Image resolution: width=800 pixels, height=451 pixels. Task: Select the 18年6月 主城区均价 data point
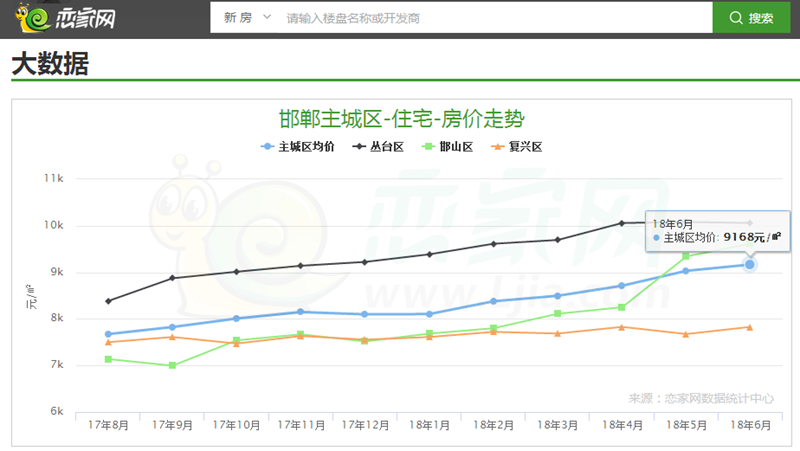(749, 264)
